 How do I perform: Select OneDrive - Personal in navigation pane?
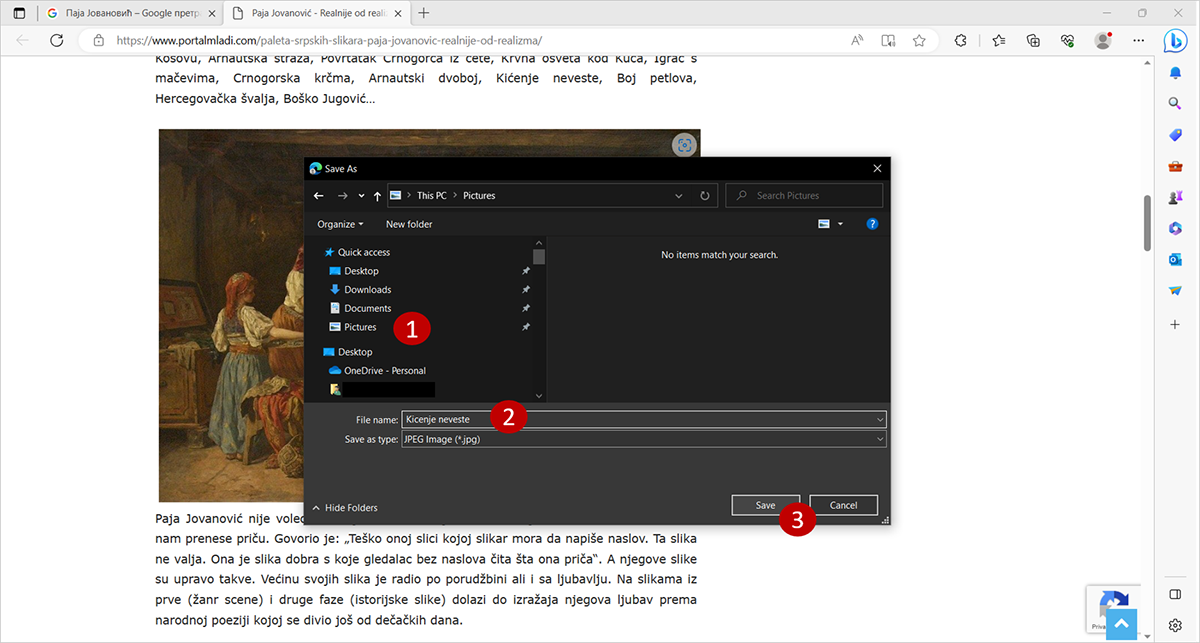384,371
